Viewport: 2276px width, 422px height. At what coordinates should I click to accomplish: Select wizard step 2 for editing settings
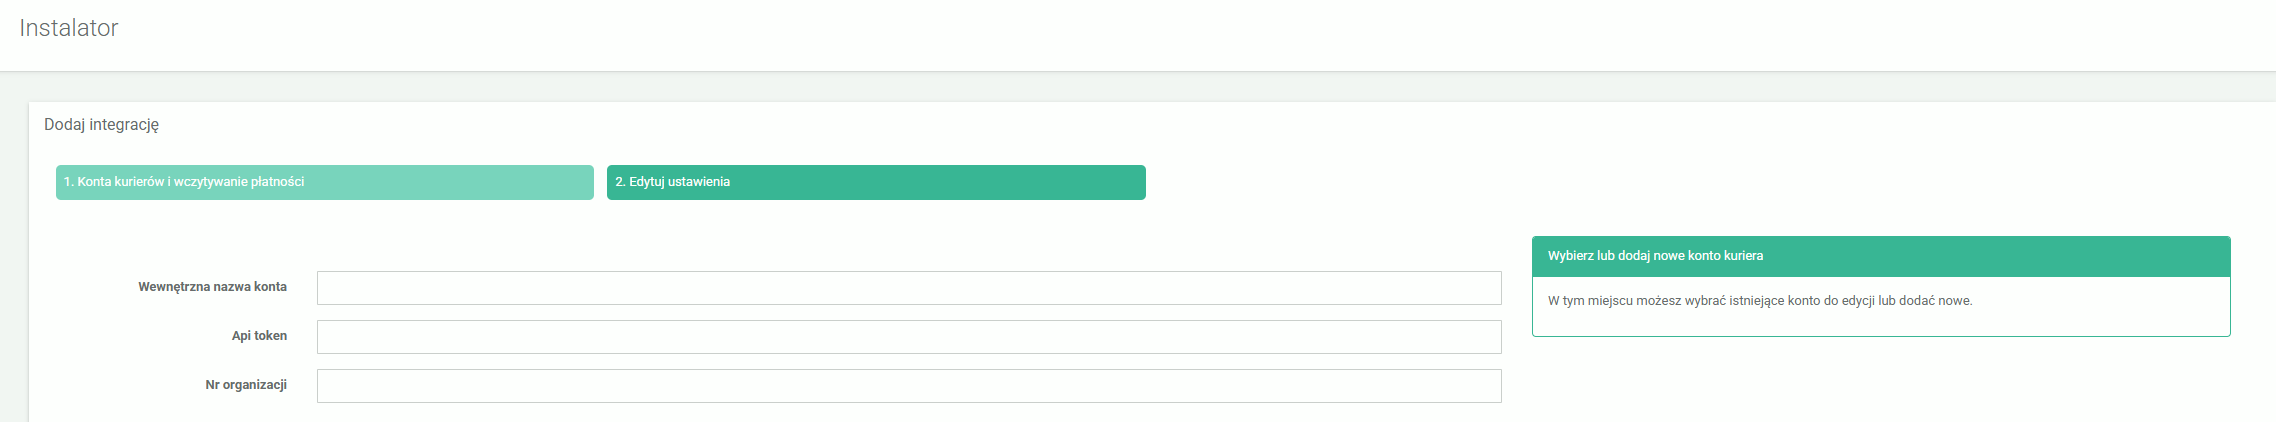875,182
